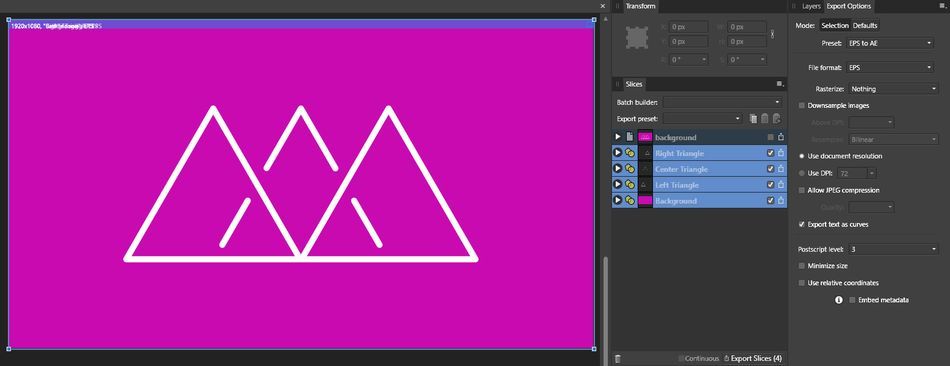This screenshot has height=366, width=950.
Task: Toggle the Continuous export checkbox
Action: pos(681,359)
